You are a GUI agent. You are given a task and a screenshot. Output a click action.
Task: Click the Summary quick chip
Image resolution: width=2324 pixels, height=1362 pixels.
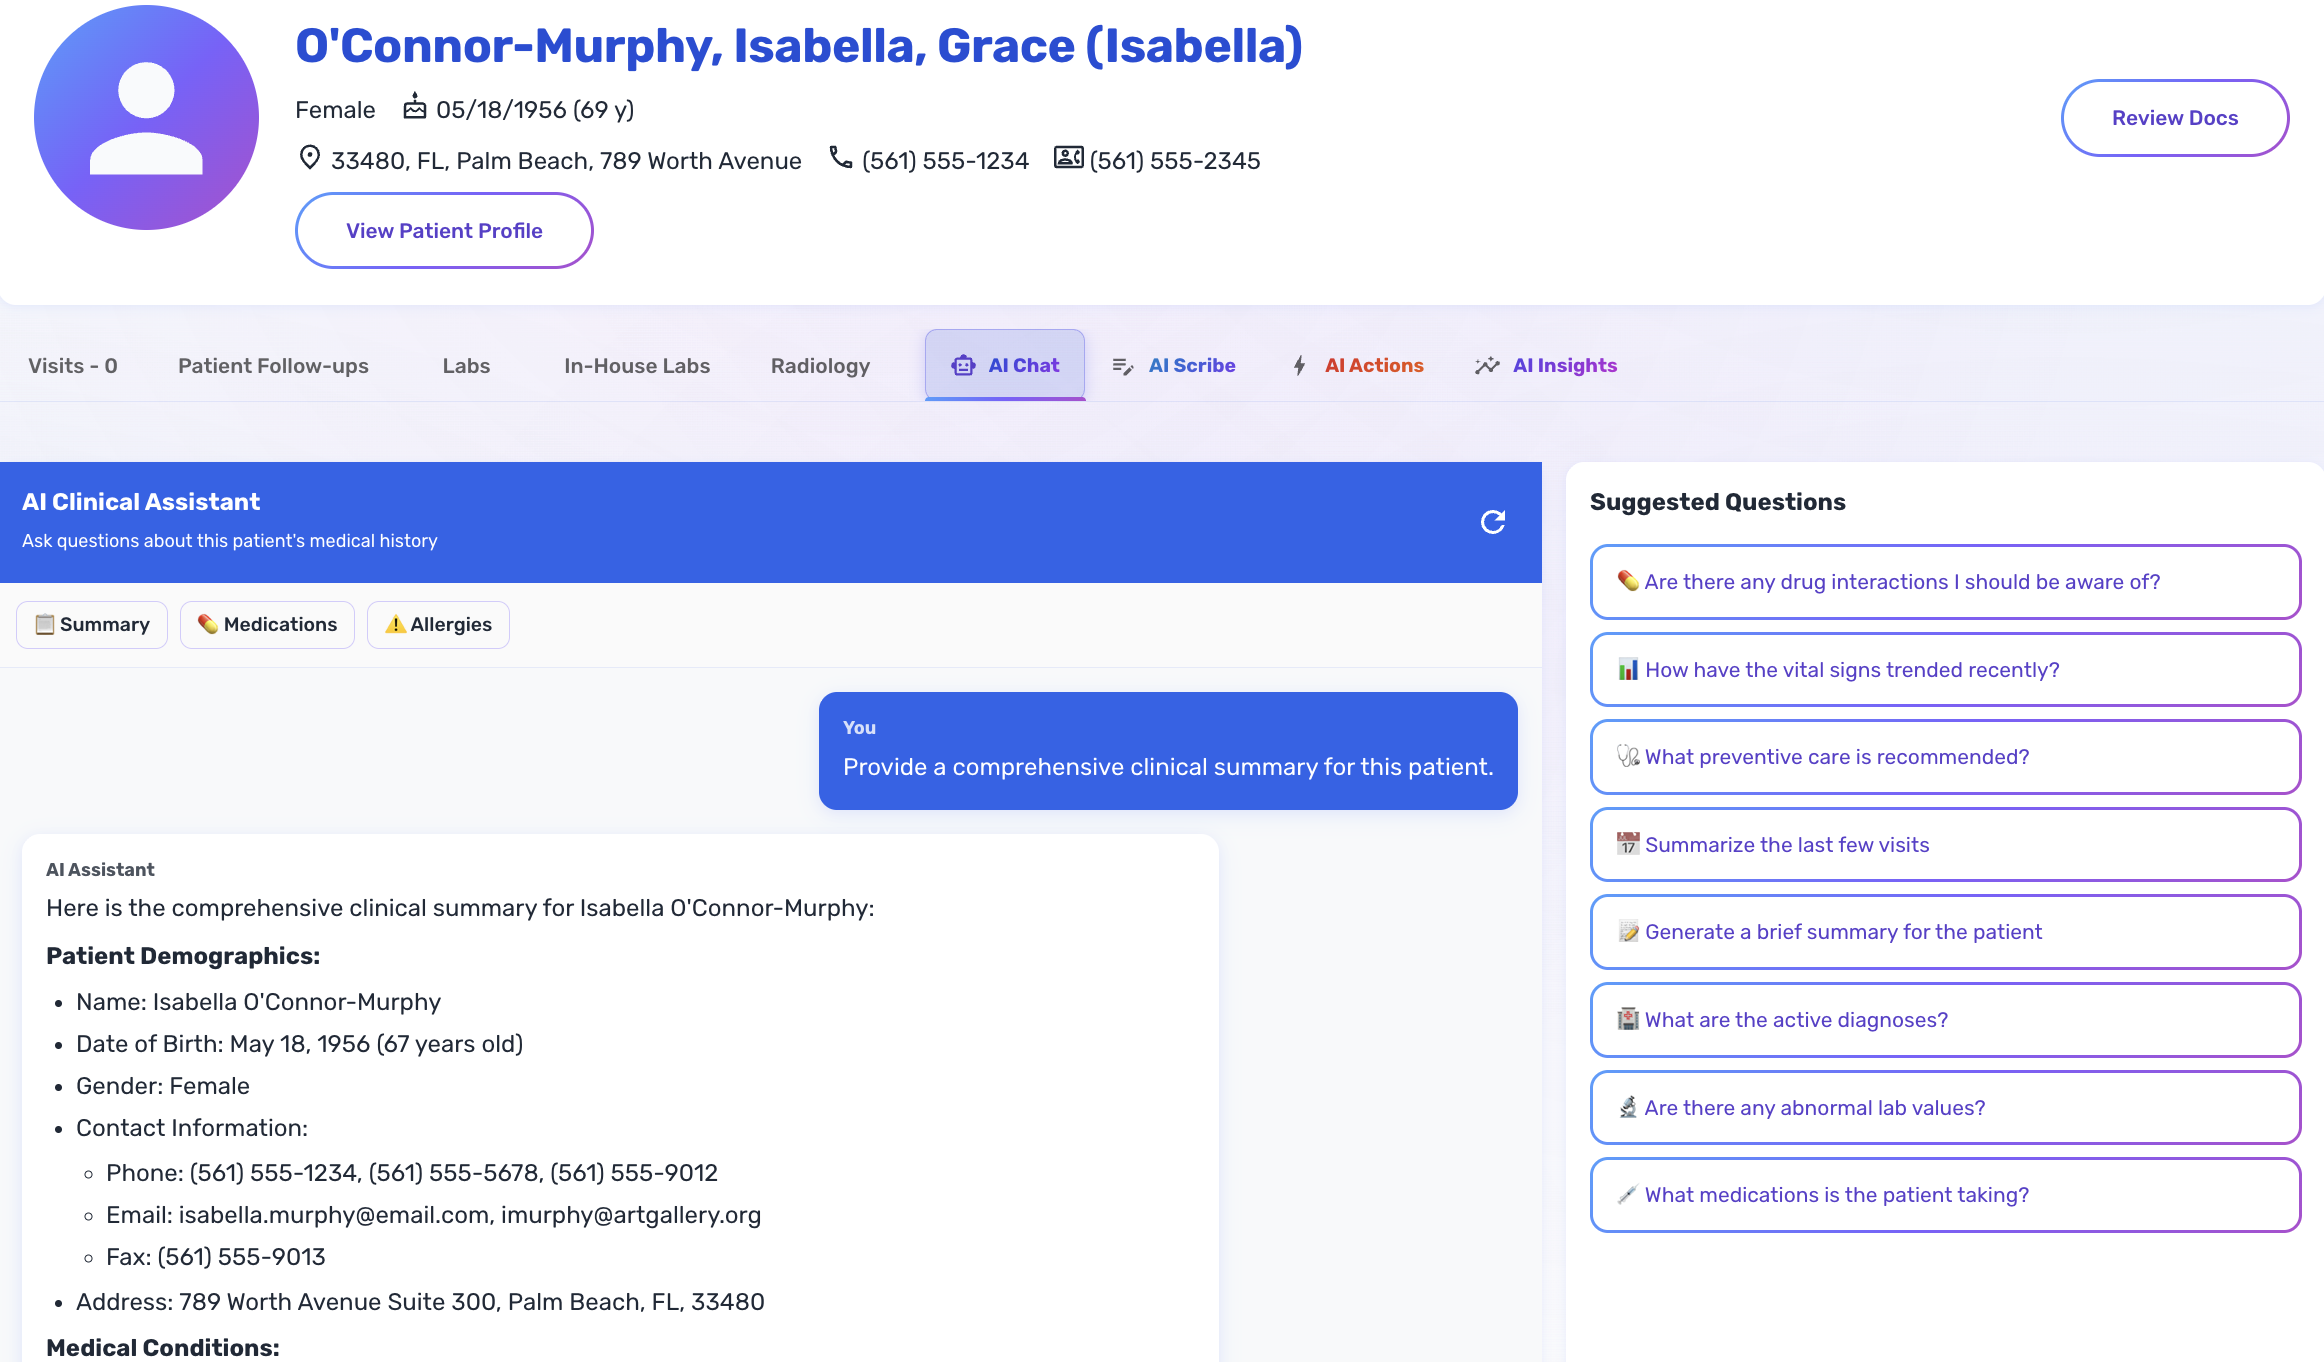coord(92,625)
